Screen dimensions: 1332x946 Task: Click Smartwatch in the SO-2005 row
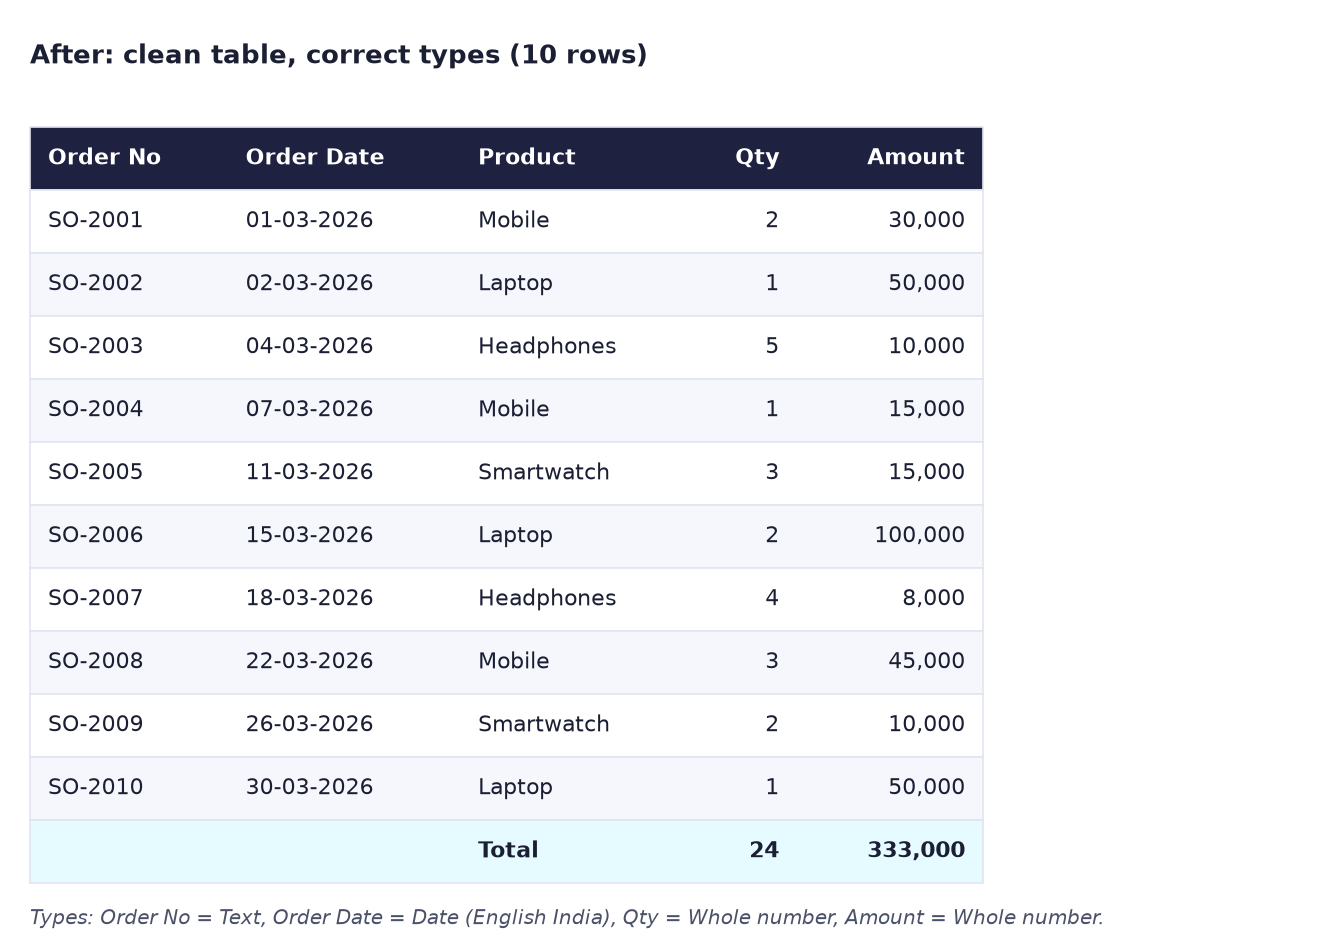coord(544,473)
